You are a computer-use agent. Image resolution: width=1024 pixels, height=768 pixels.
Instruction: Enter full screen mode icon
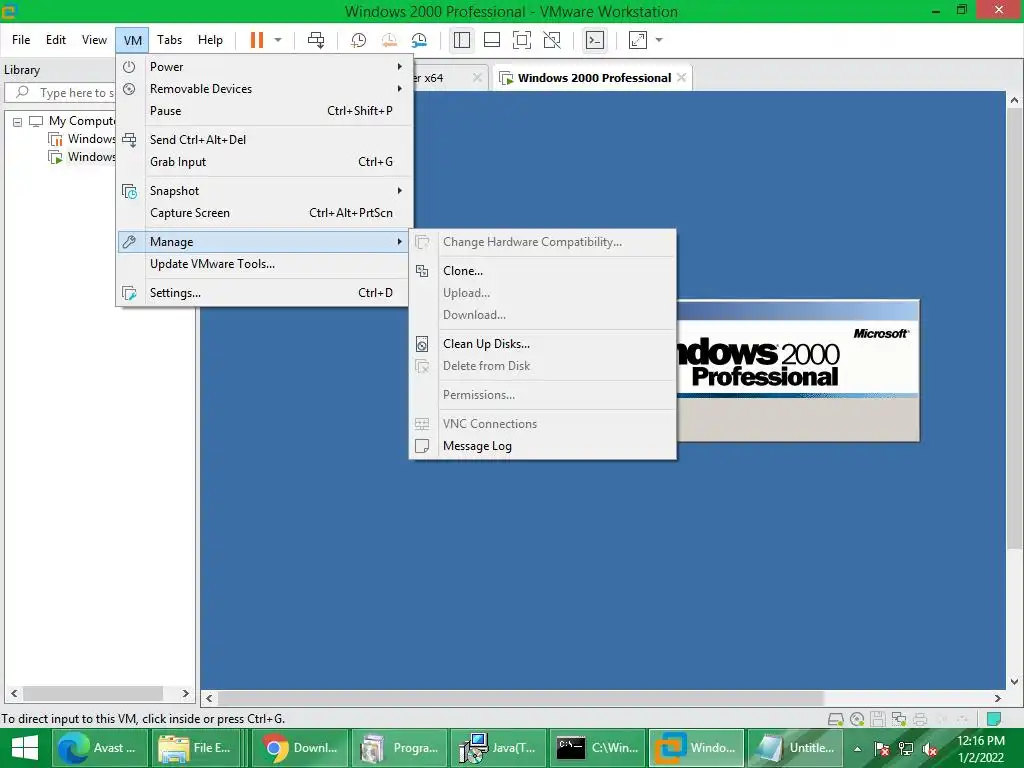(522, 40)
